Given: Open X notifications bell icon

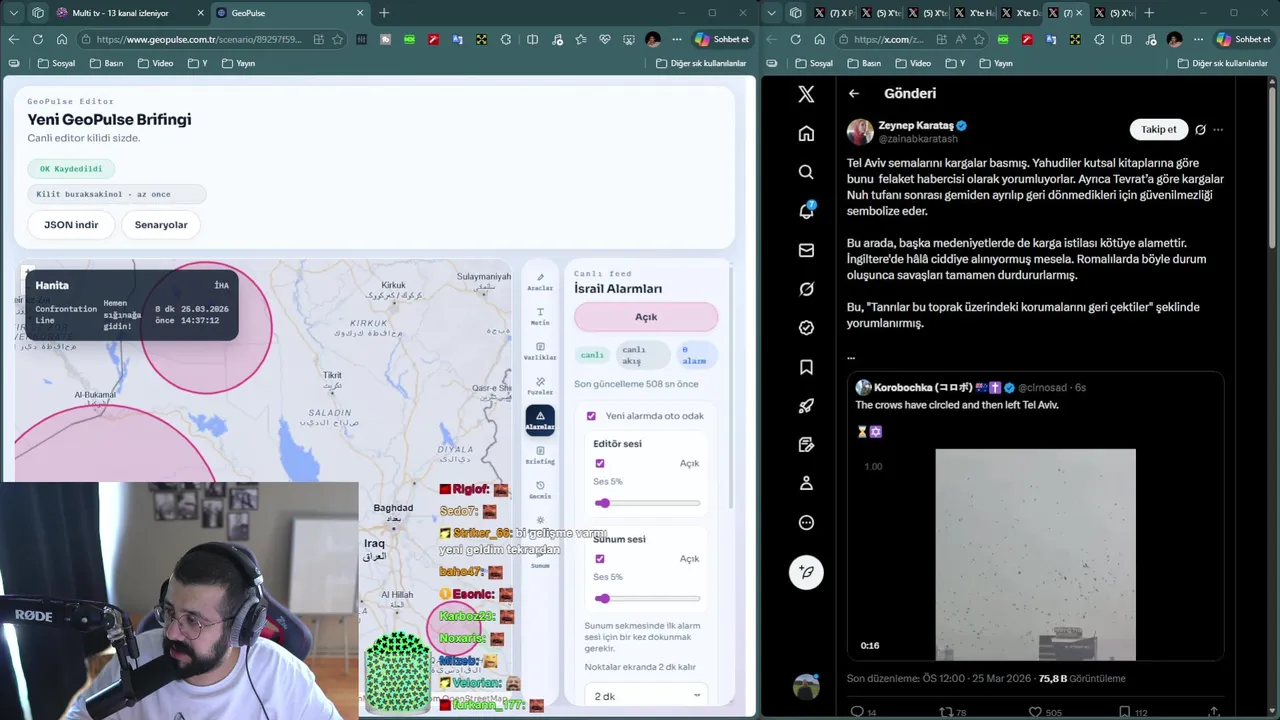Looking at the screenshot, I should click(x=806, y=211).
